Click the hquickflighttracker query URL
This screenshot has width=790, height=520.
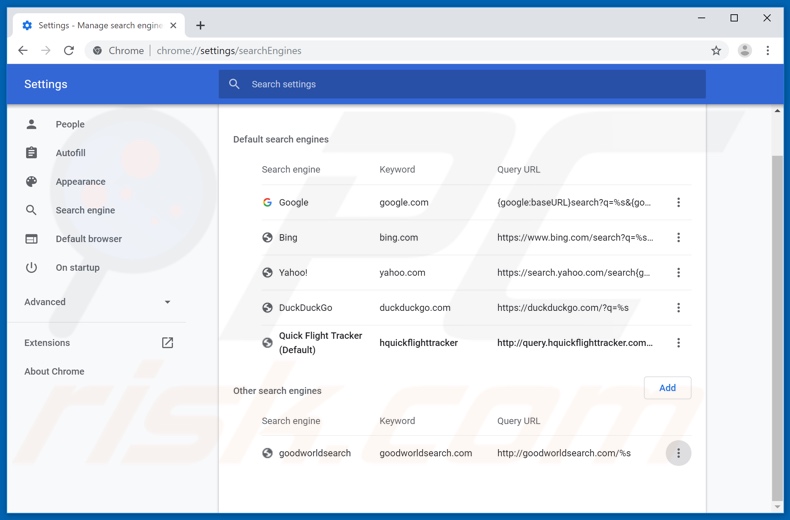(575, 343)
